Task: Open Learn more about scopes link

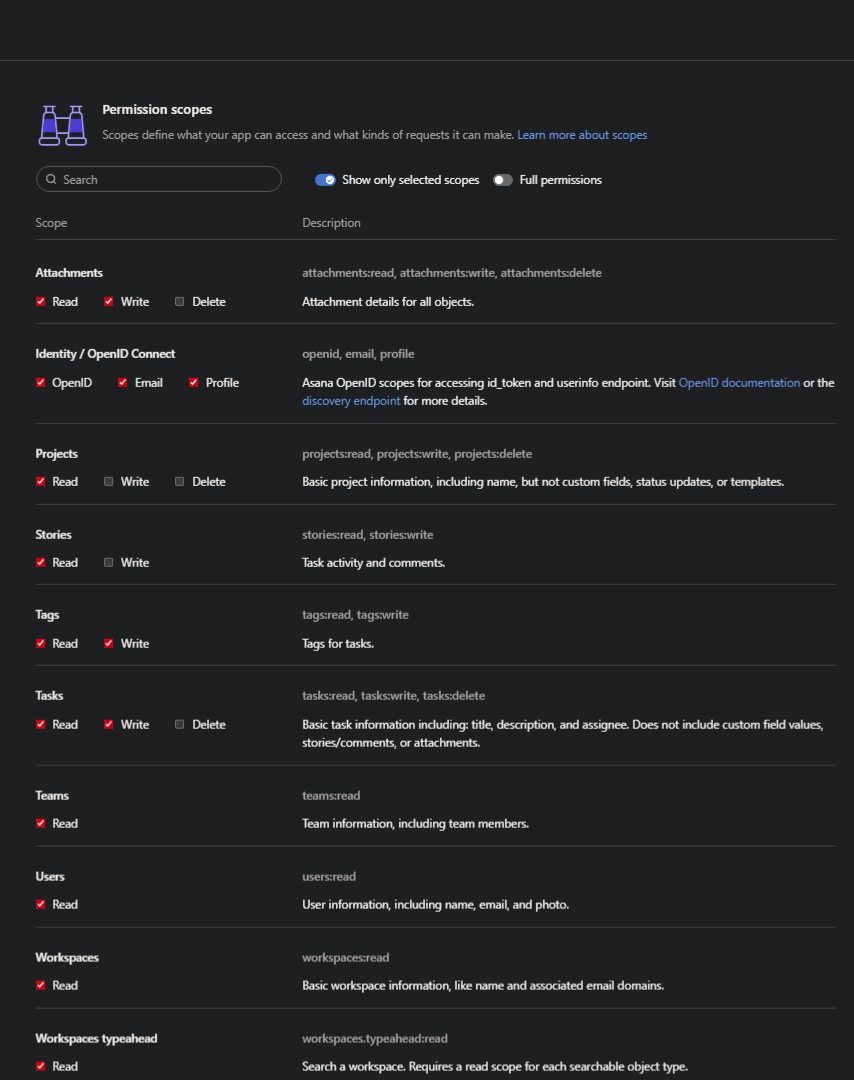Action: coord(582,135)
